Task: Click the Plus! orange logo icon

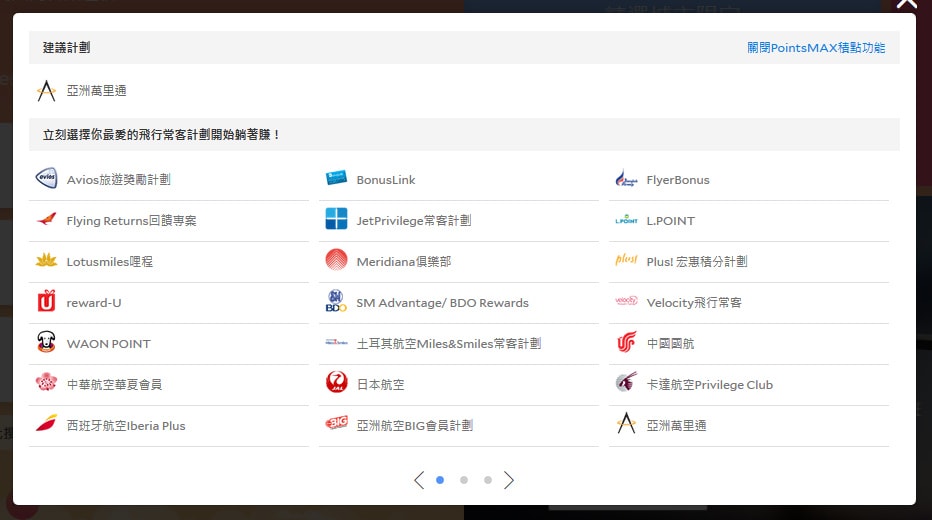Action: pyautogui.click(x=626, y=260)
